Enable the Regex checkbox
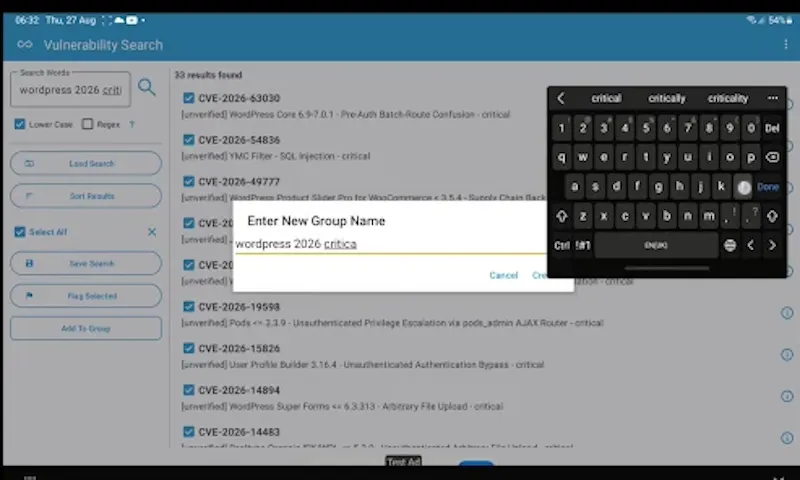800x480 pixels. pyautogui.click(x=88, y=124)
